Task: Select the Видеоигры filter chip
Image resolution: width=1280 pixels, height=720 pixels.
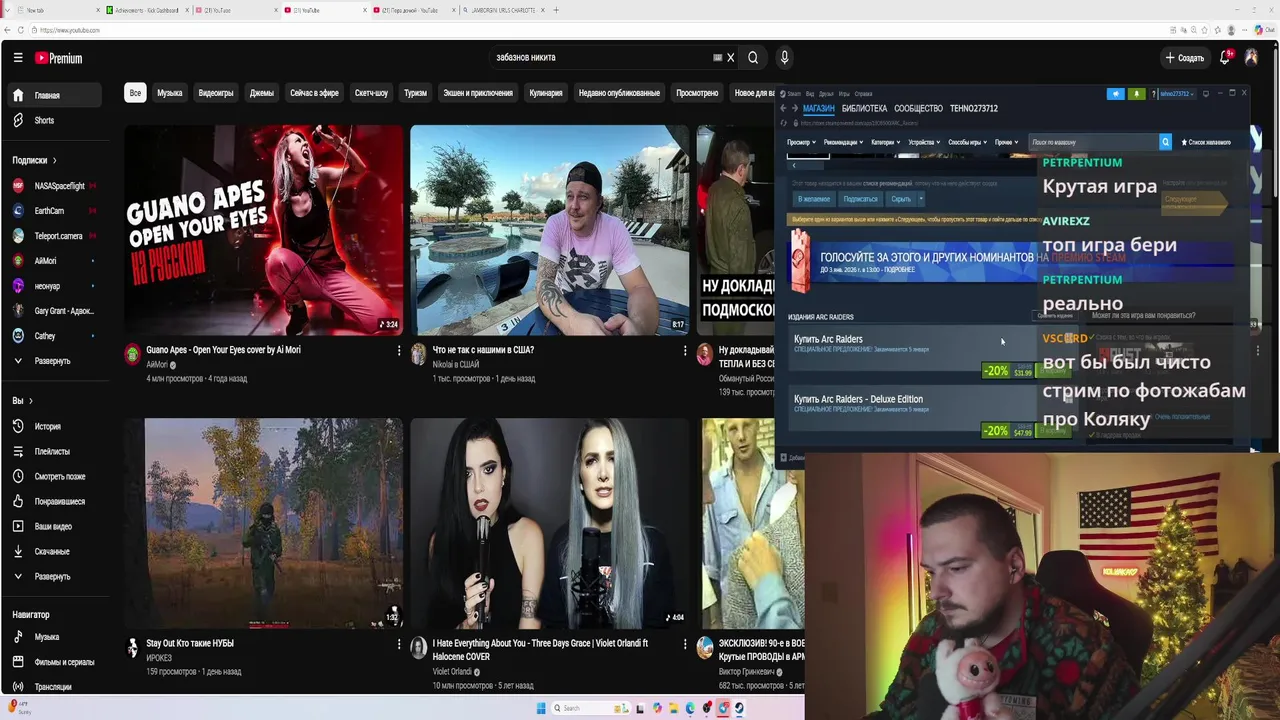Action: point(216,93)
